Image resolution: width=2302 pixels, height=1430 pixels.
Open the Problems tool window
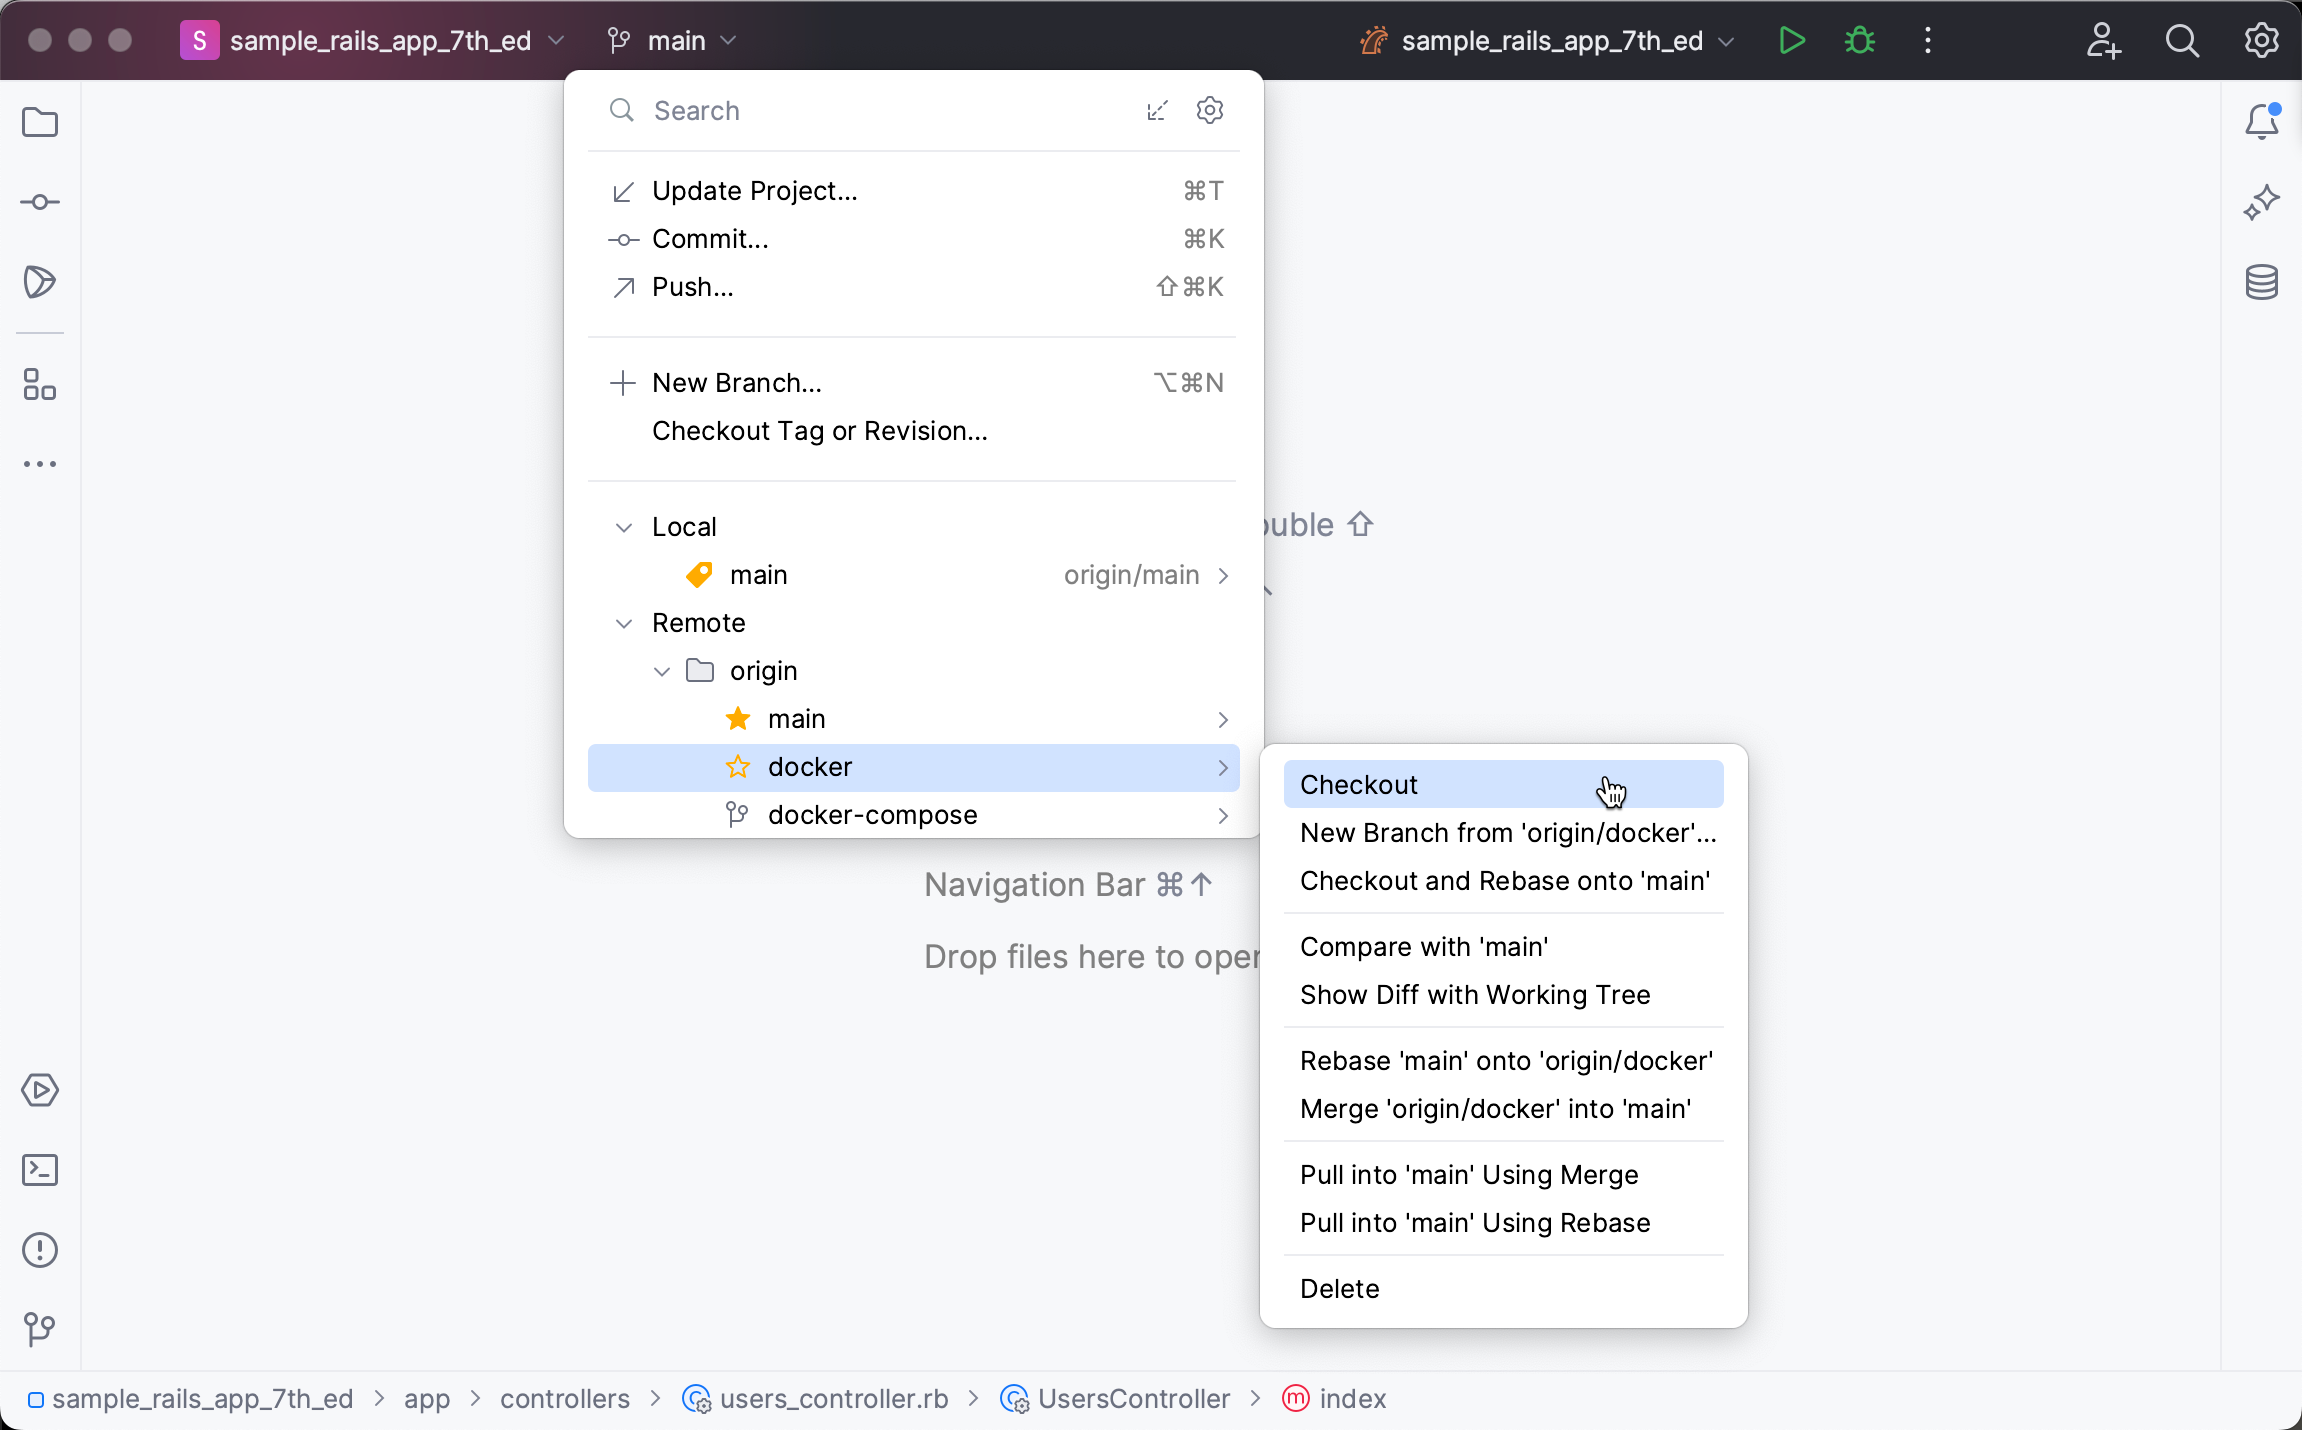(39, 1250)
